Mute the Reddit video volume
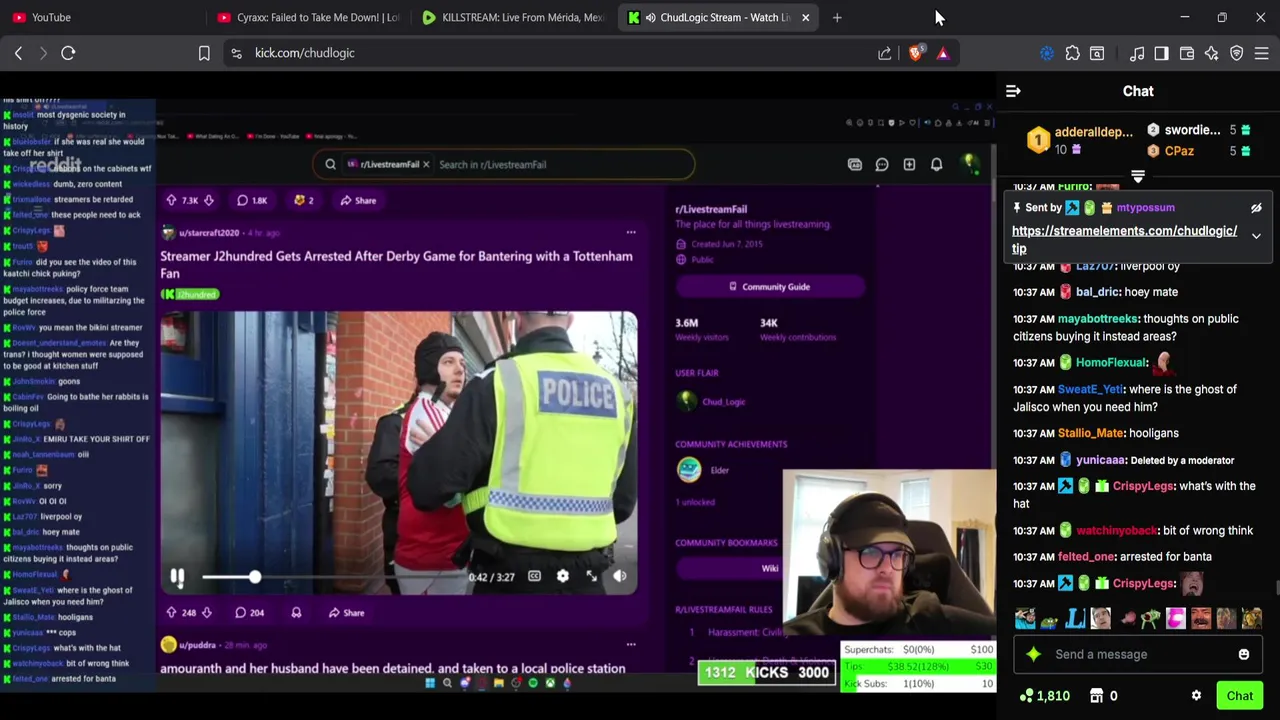 (x=619, y=576)
